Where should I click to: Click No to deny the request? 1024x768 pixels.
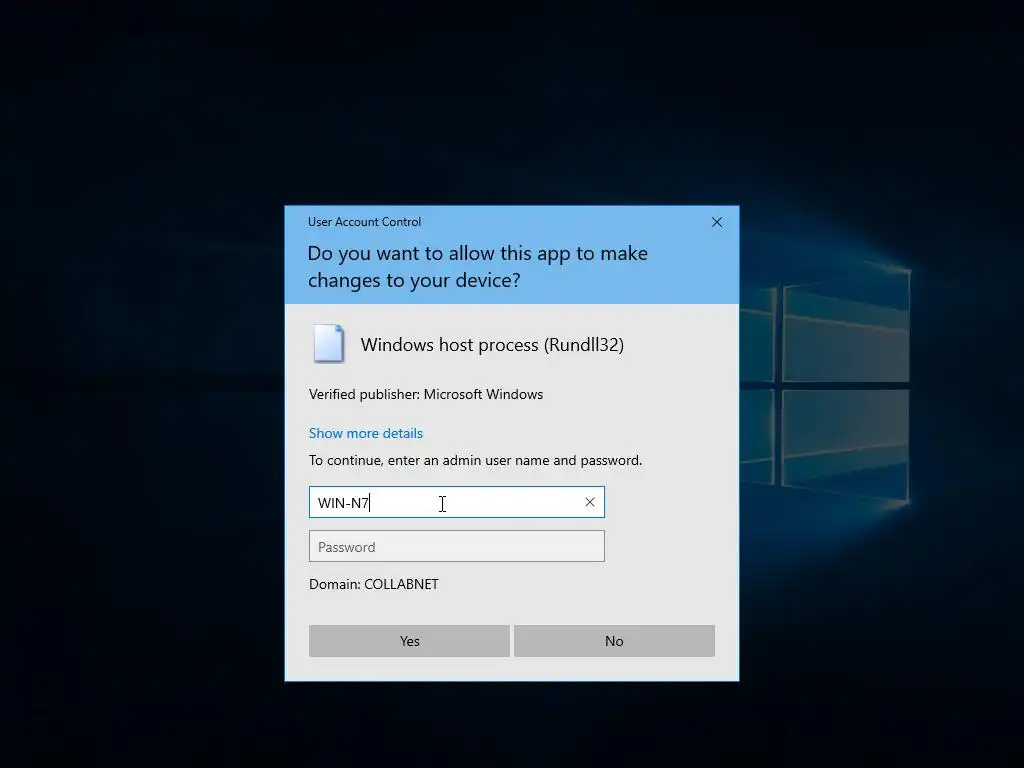click(x=614, y=641)
